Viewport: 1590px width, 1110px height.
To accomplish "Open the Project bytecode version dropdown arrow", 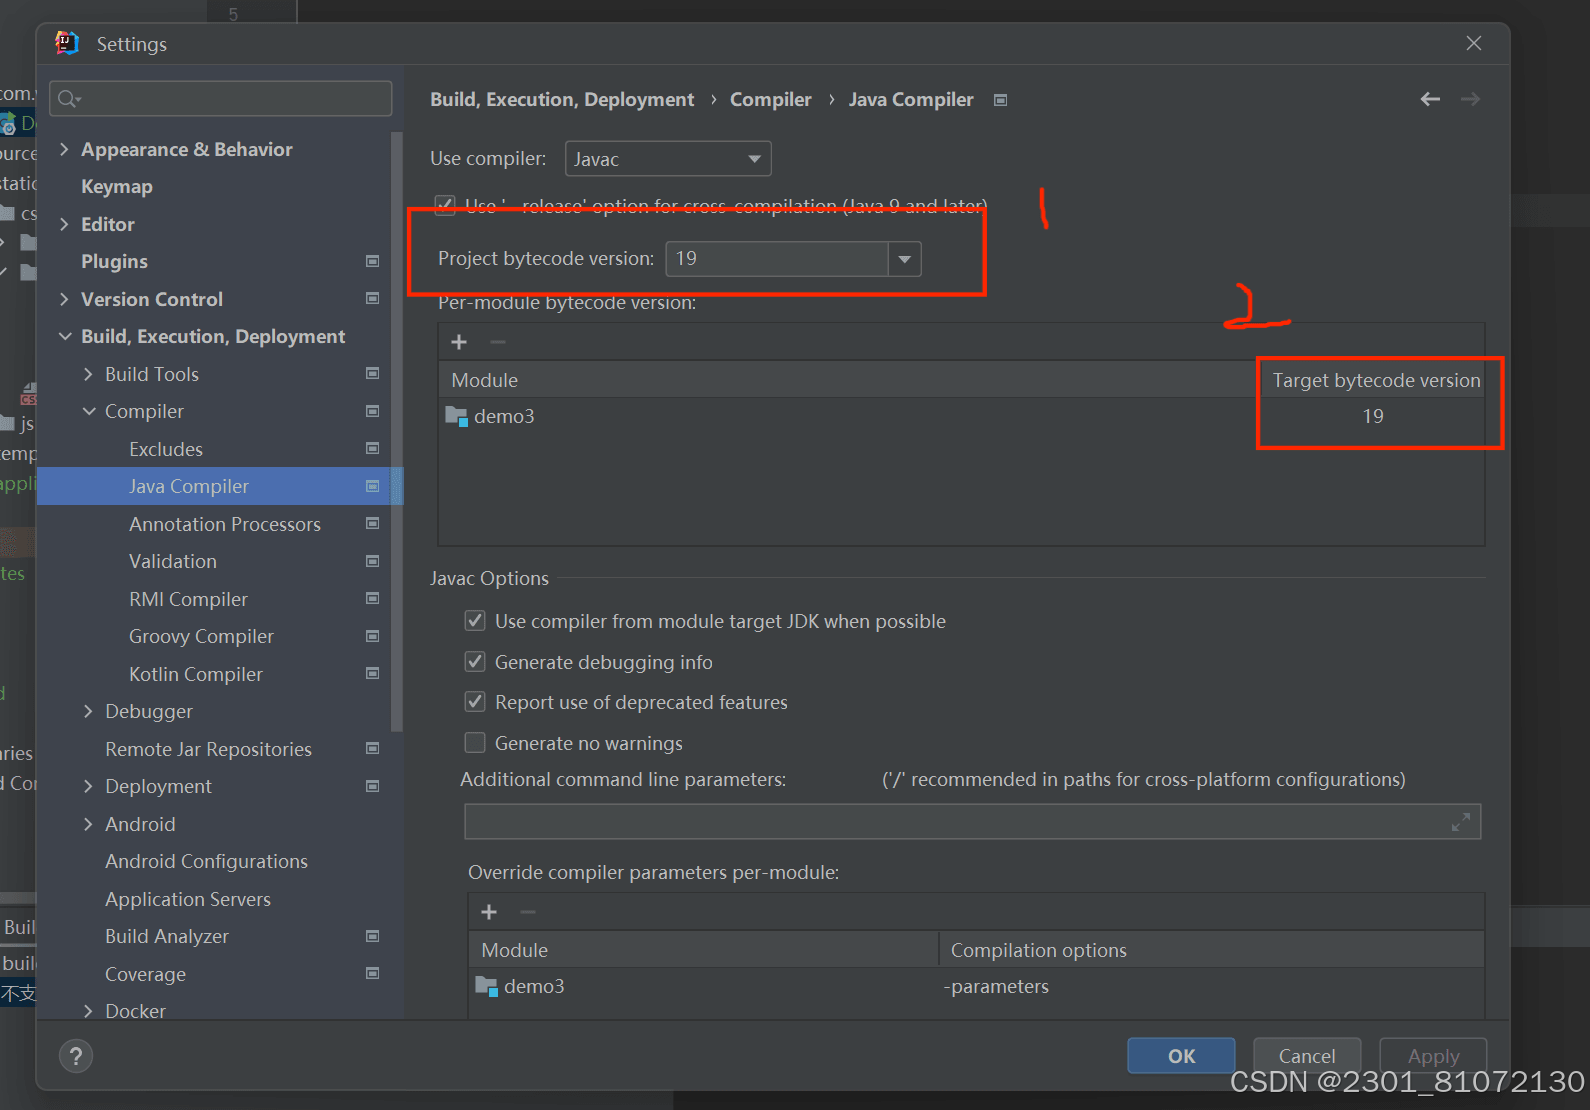I will tap(904, 259).
